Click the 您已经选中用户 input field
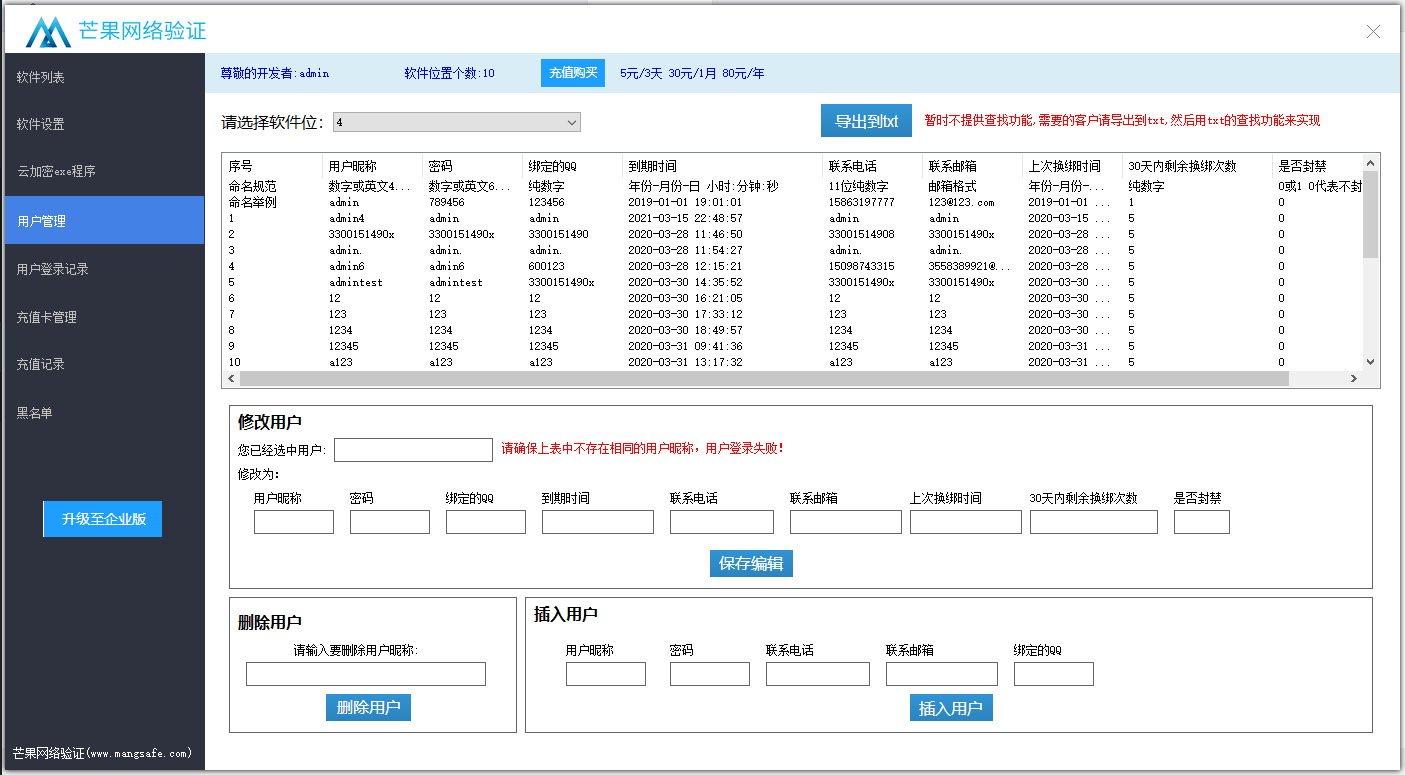 tap(413, 450)
